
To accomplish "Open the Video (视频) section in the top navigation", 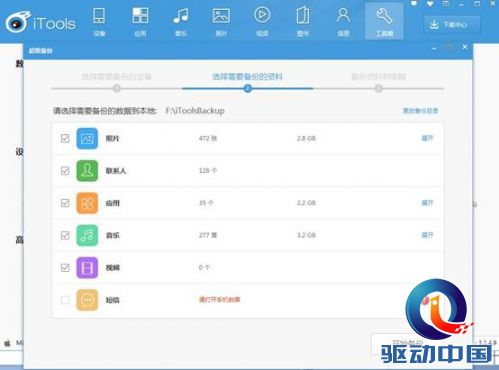I will (x=262, y=21).
